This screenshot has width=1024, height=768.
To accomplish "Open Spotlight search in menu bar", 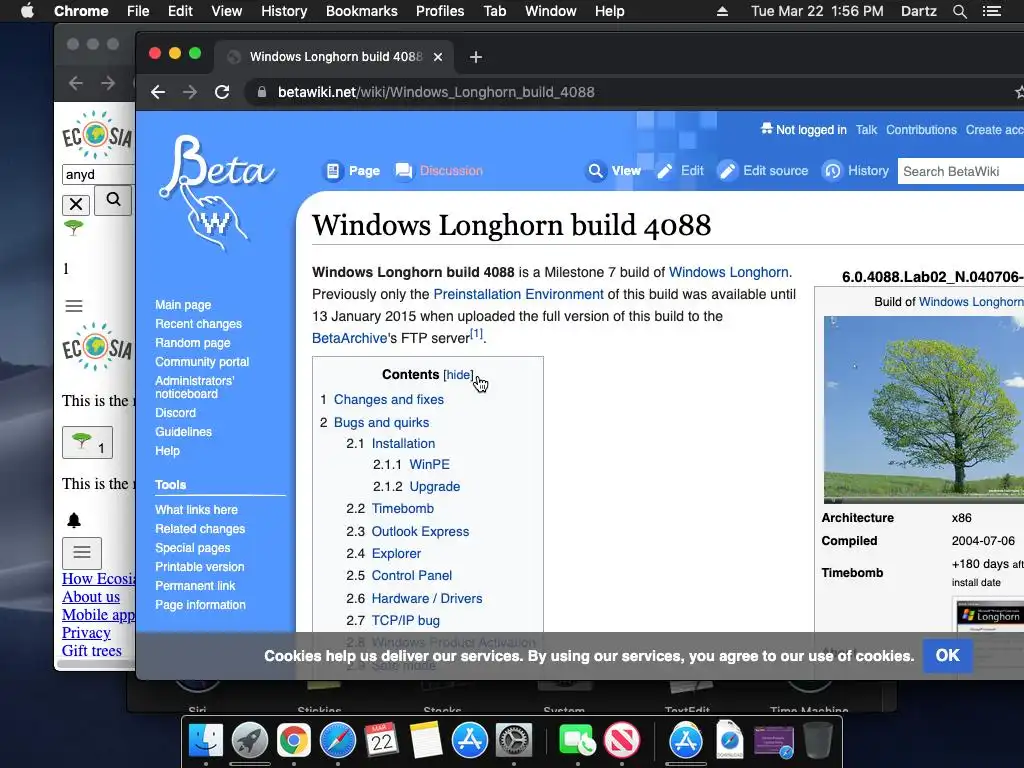I will pyautogui.click(x=959, y=11).
